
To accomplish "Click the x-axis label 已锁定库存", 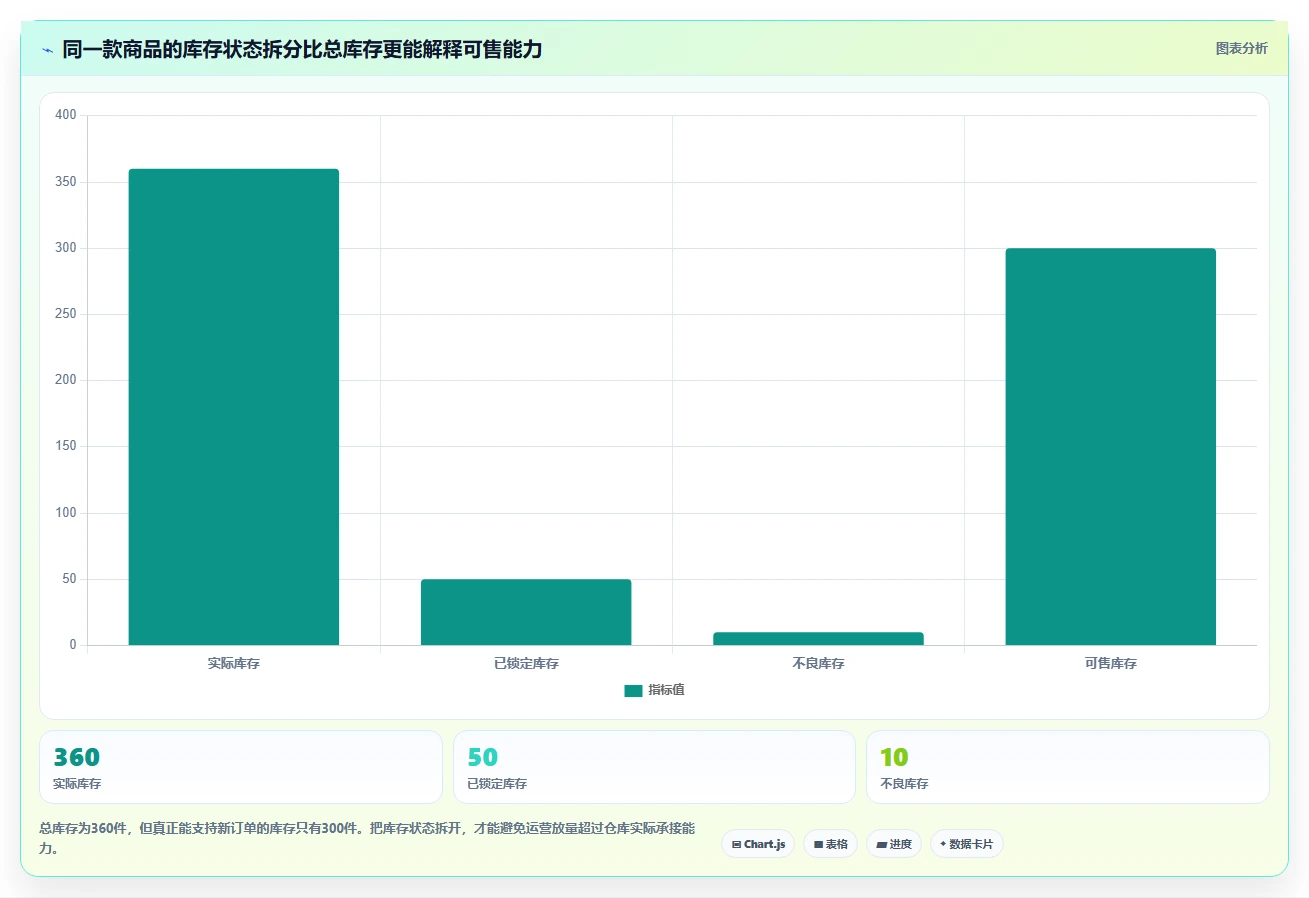I will coord(526,663).
